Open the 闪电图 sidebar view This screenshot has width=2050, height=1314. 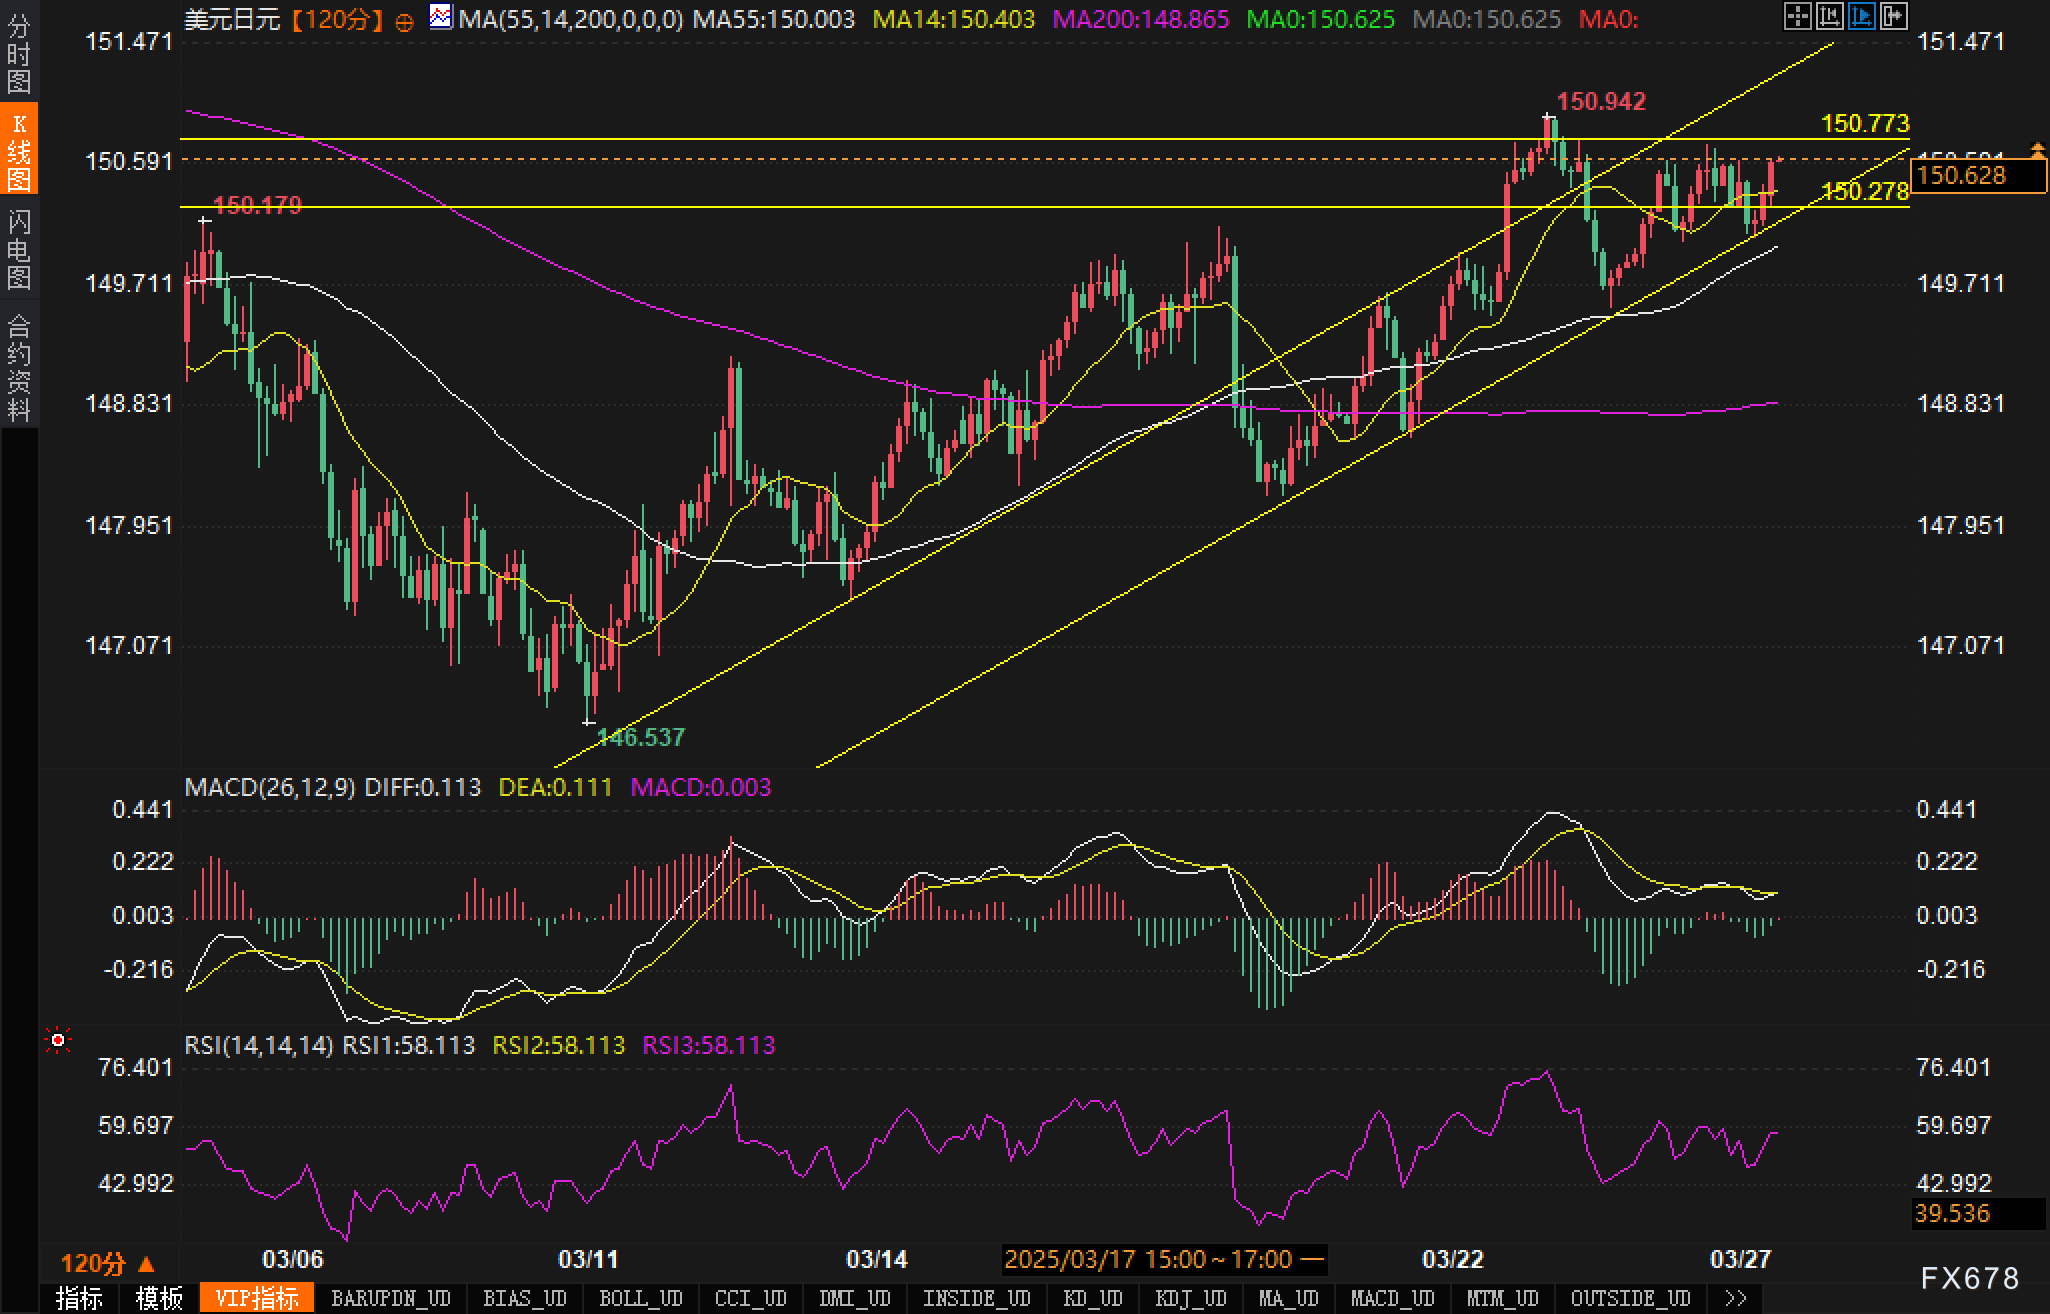coord(19,249)
